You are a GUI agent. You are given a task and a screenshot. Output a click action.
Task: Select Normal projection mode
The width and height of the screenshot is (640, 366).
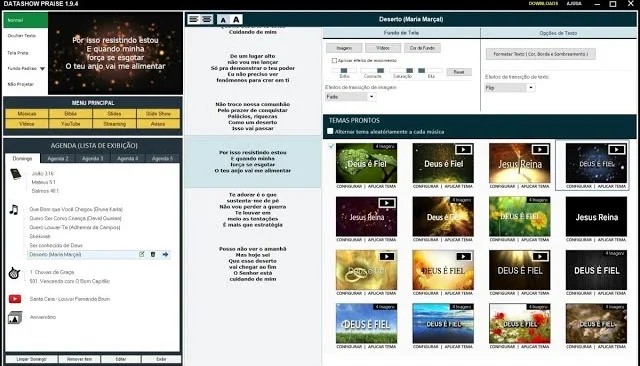tap(25, 20)
